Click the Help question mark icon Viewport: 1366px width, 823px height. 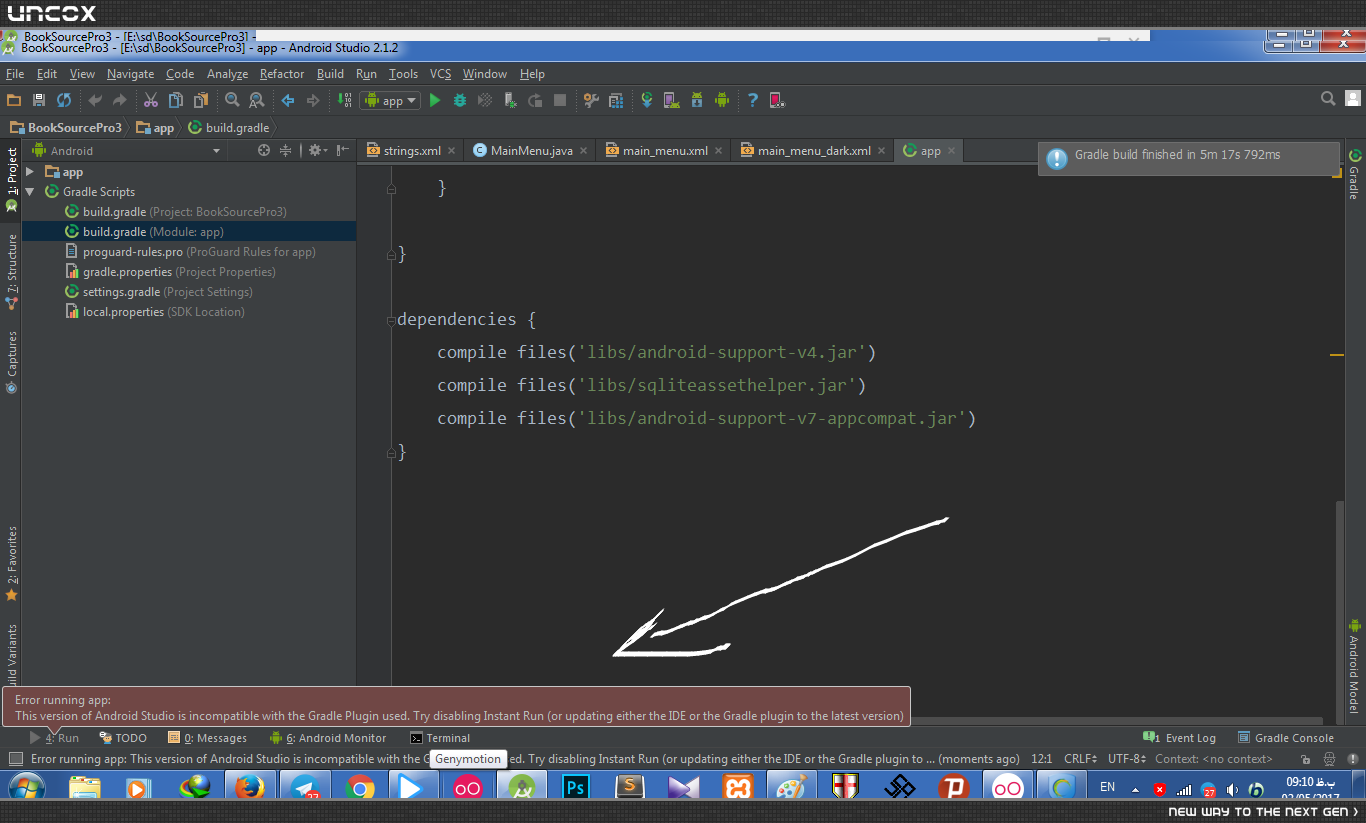[752, 100]
